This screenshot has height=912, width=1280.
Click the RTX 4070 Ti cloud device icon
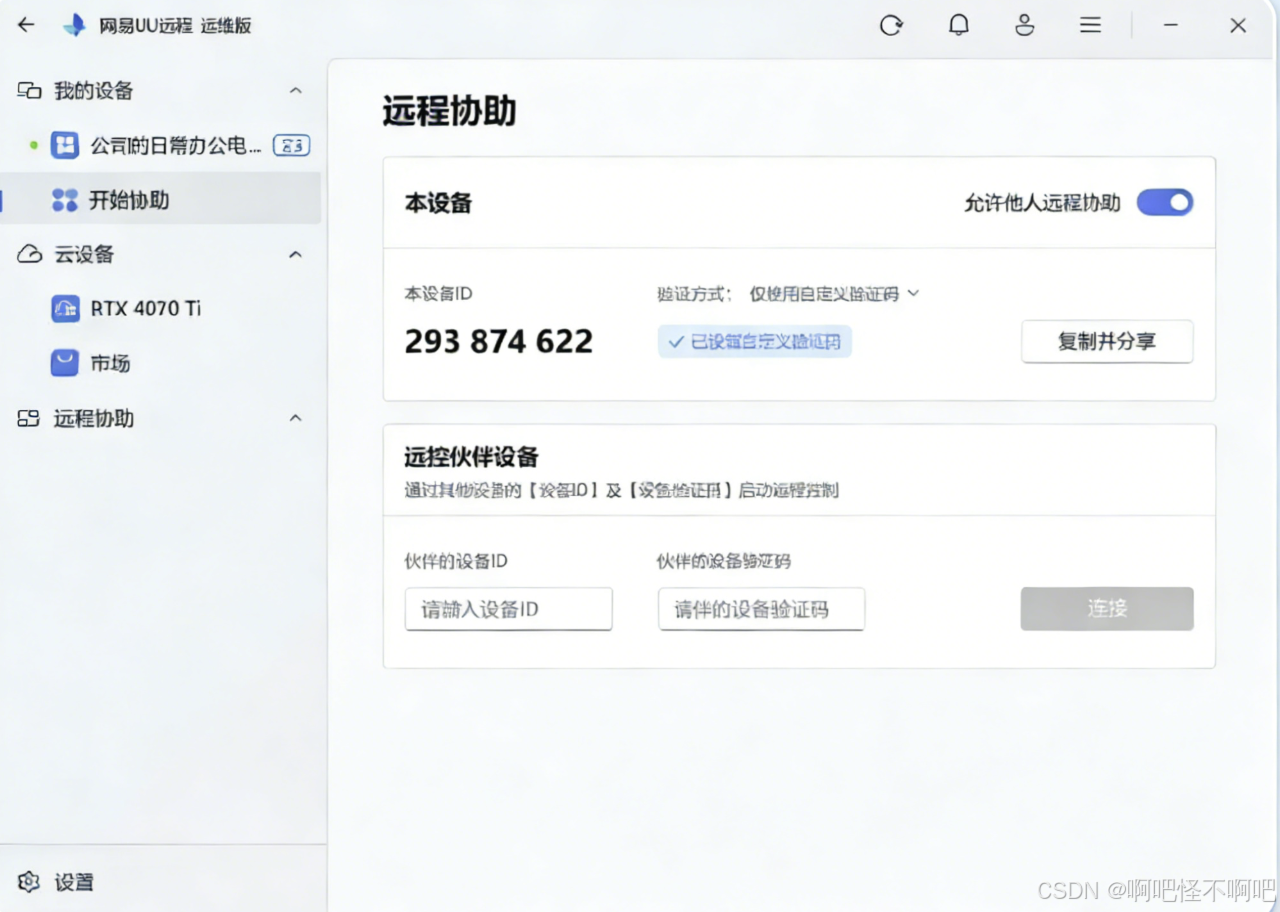tap(65, 308)
